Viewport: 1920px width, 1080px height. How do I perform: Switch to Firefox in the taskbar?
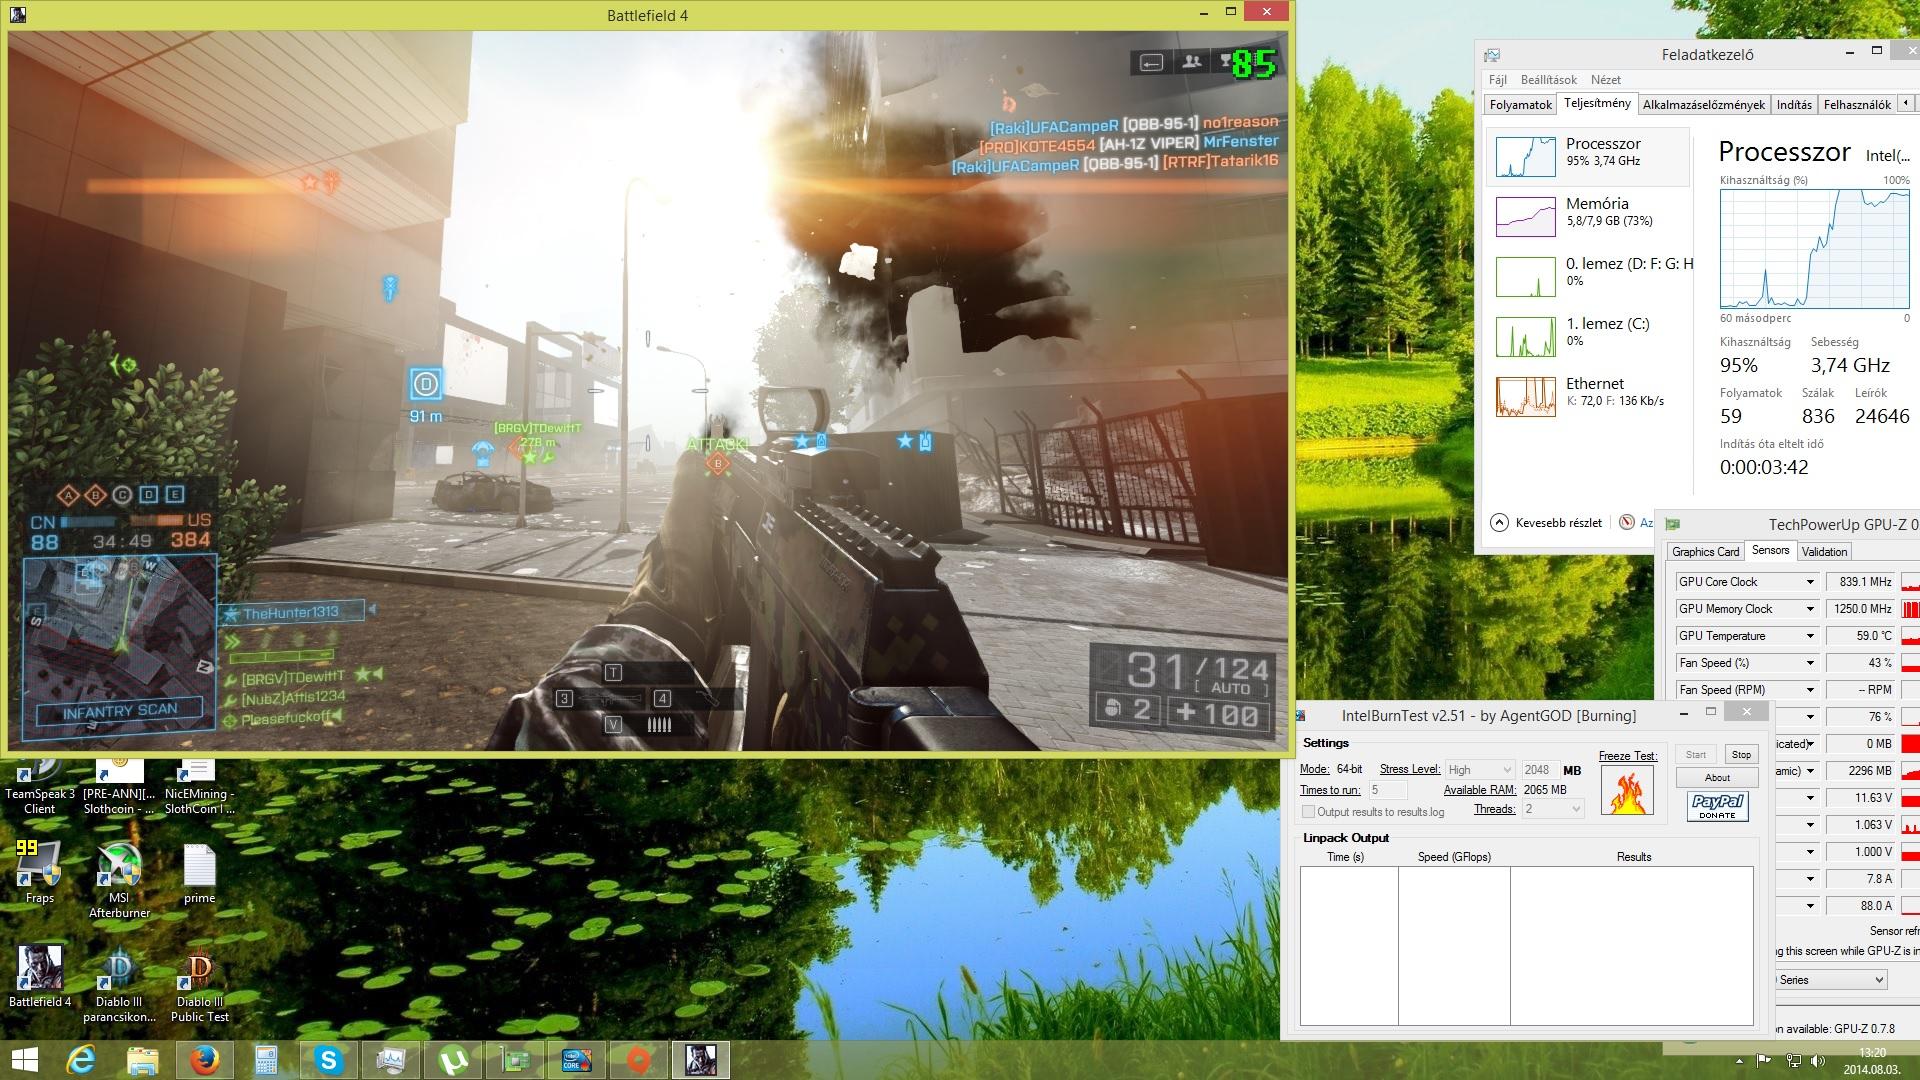(x=205, y=1060)
